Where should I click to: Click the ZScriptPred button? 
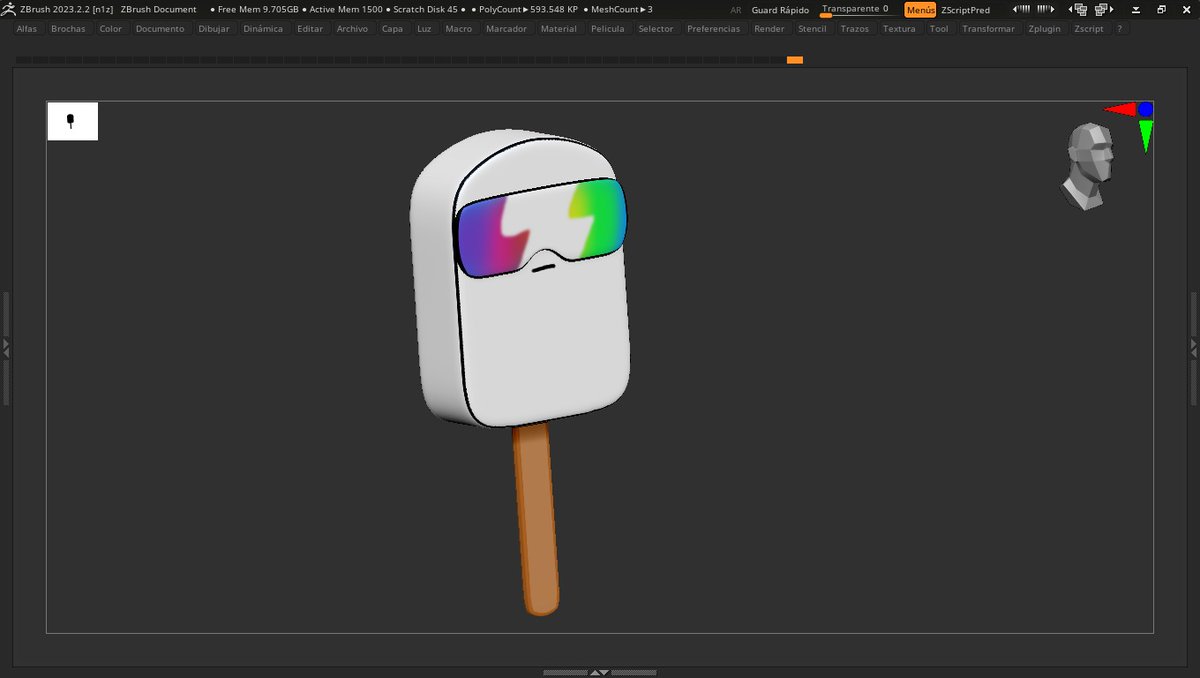click(x=966, y=10)
